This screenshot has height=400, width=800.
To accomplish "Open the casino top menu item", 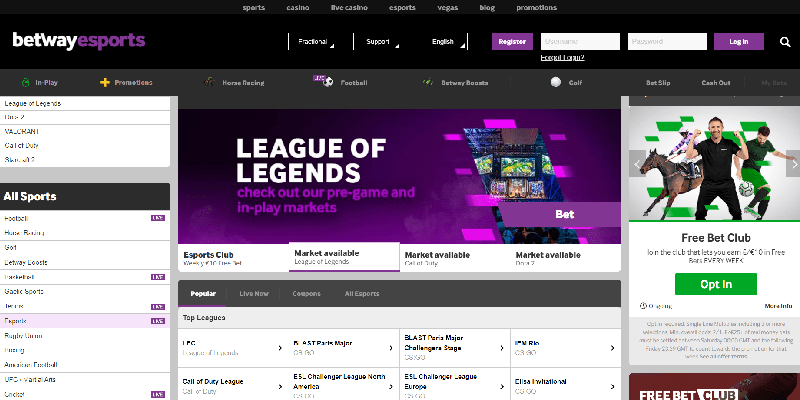I will click(297, 8).
